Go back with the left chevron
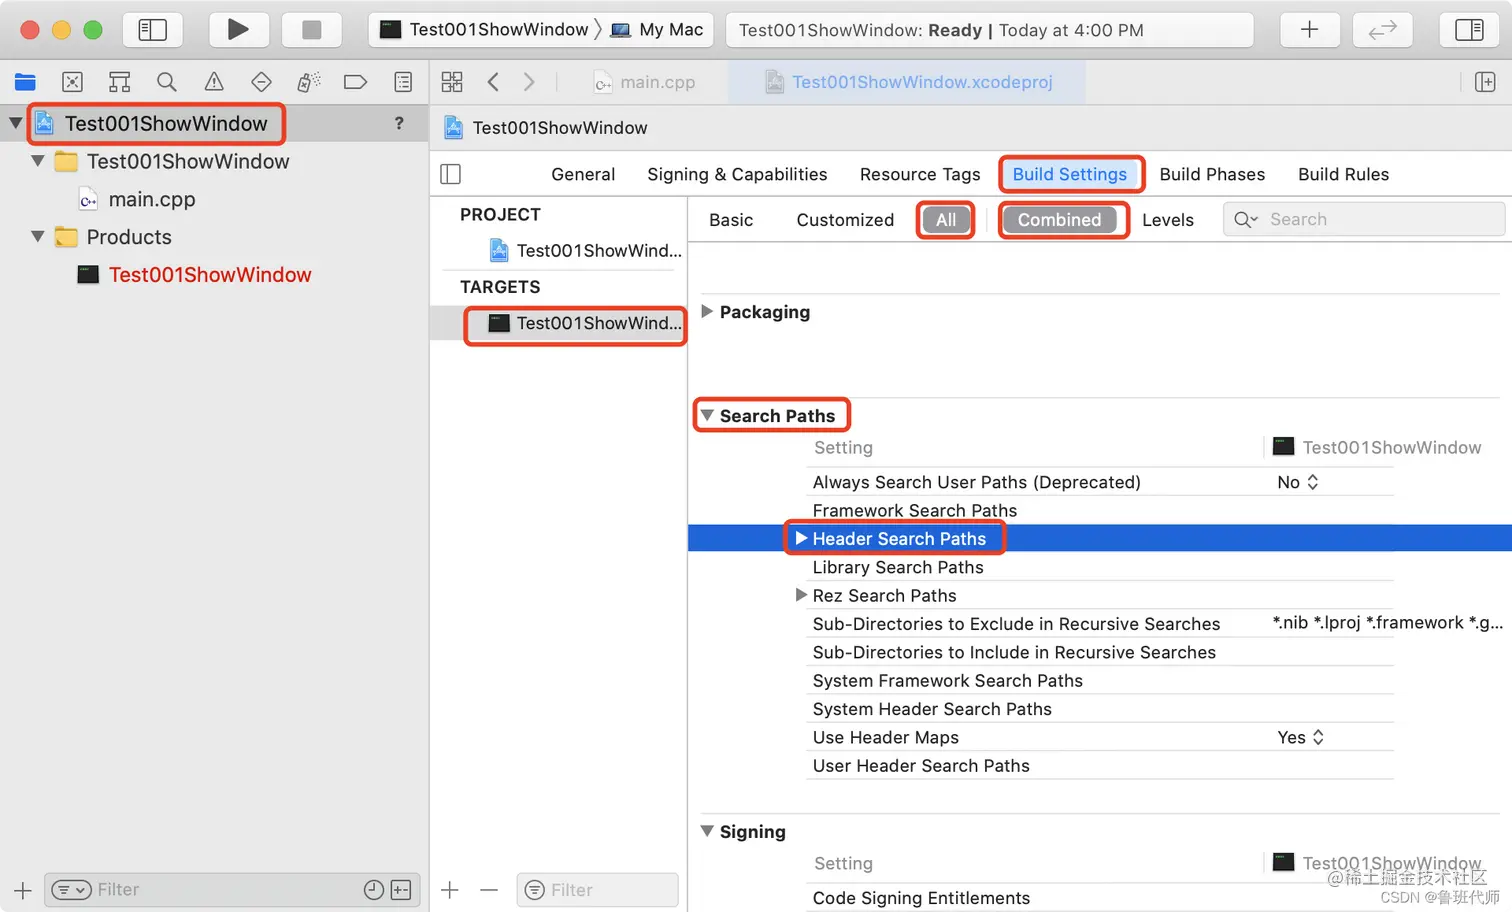This screenshot has height=912, width=1512. pos(493,82)
